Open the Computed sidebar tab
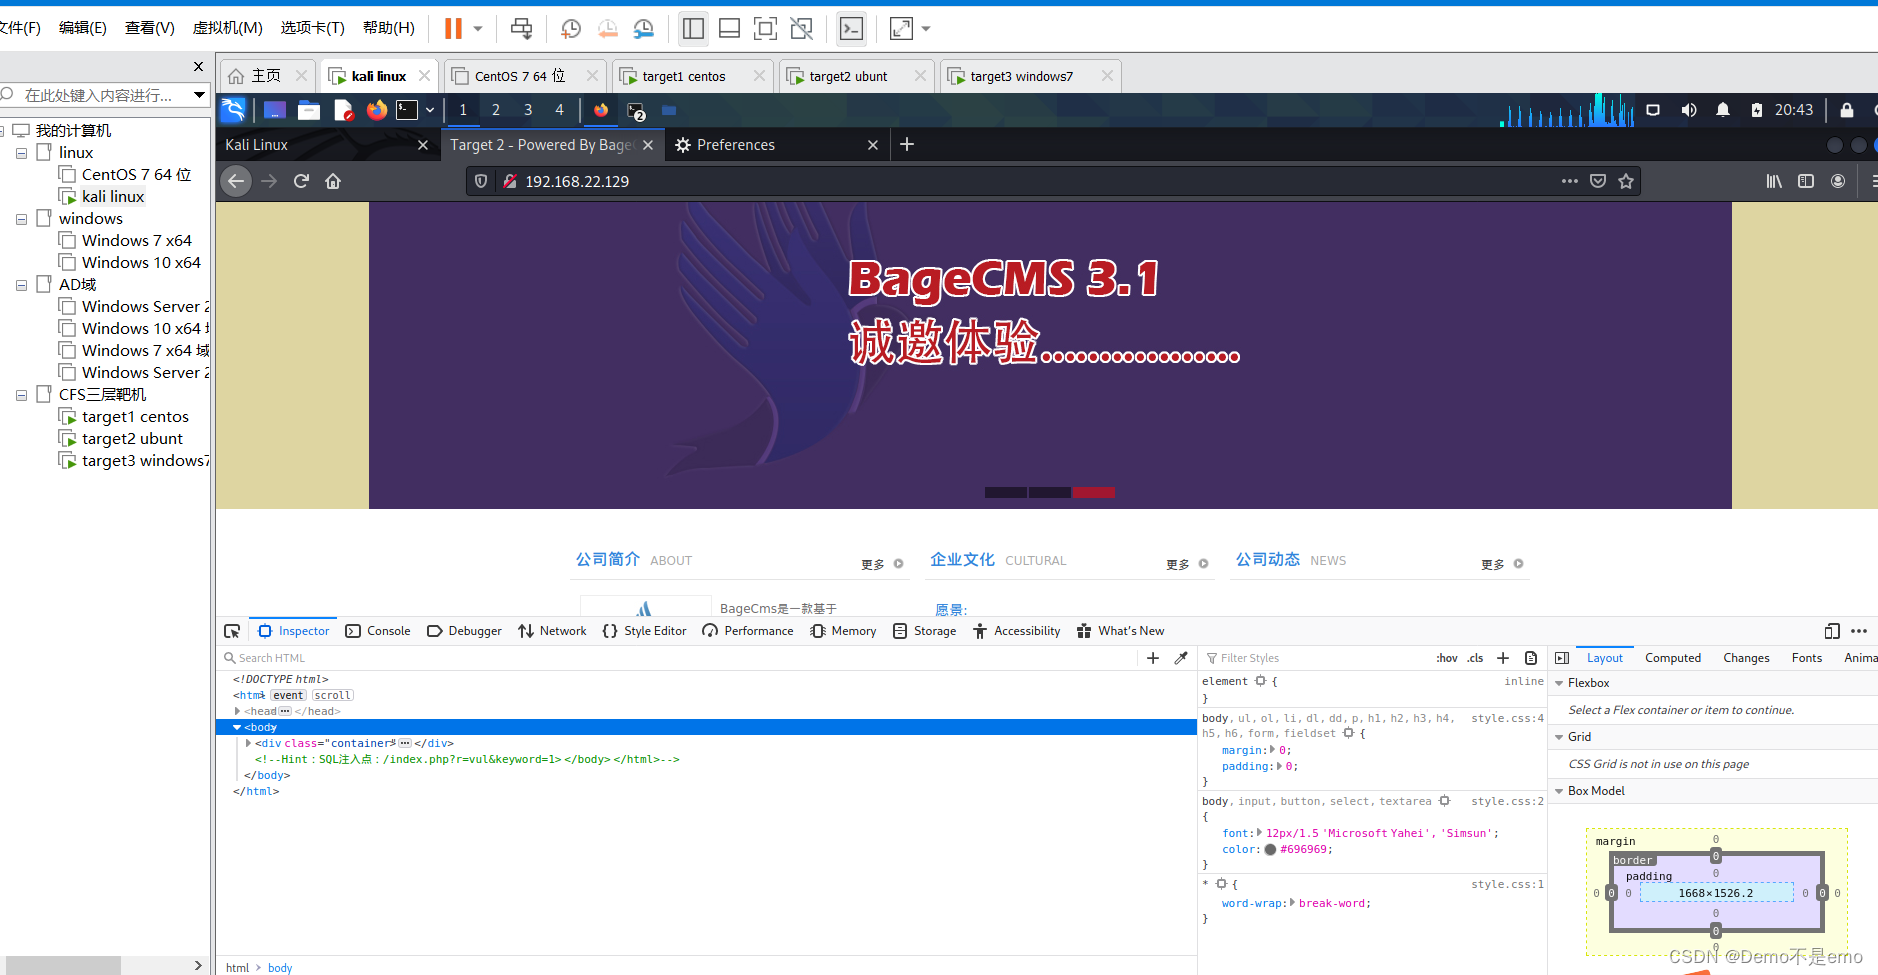The height and width of the screenshot is (975, 1878). 1673,658
